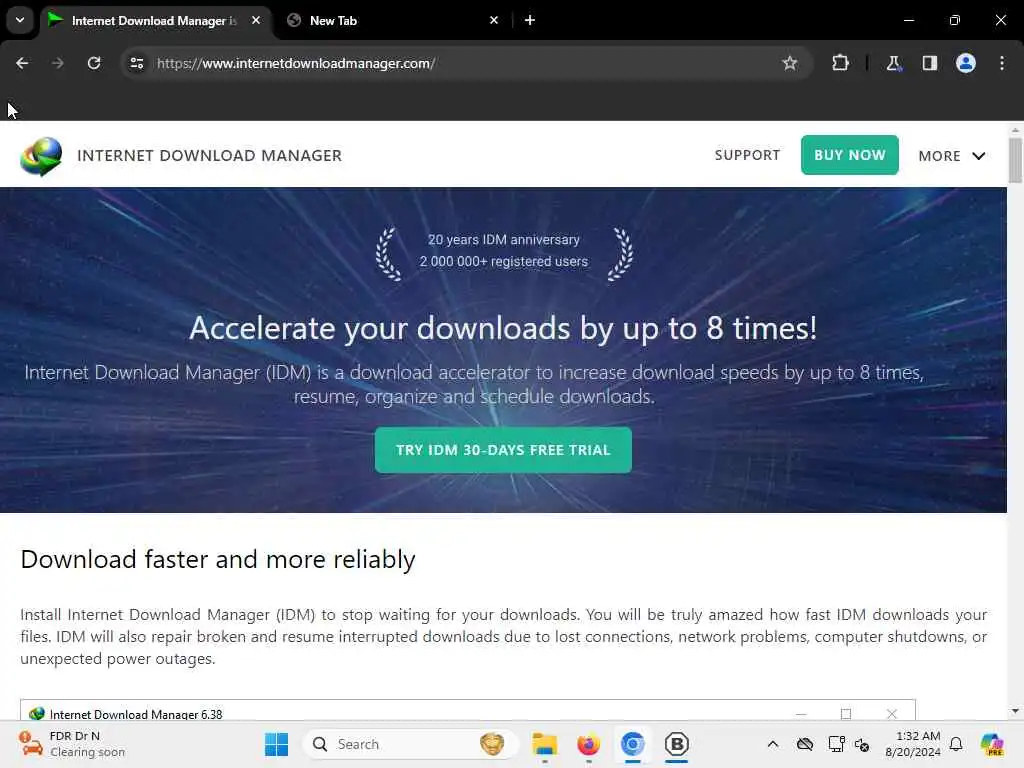Reload the current page

(x=94, y=63)
